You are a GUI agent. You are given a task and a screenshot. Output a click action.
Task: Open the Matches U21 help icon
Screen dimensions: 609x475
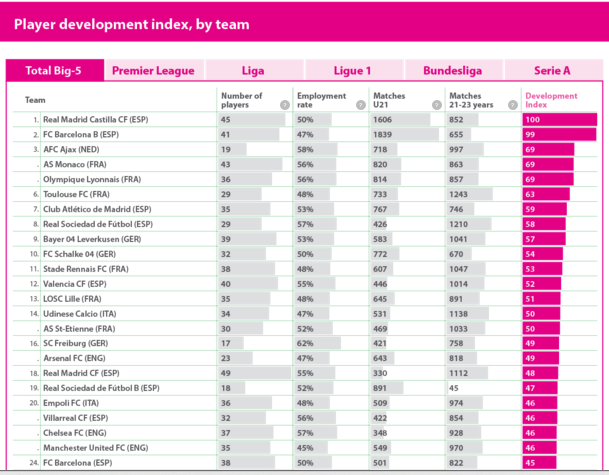437,105
